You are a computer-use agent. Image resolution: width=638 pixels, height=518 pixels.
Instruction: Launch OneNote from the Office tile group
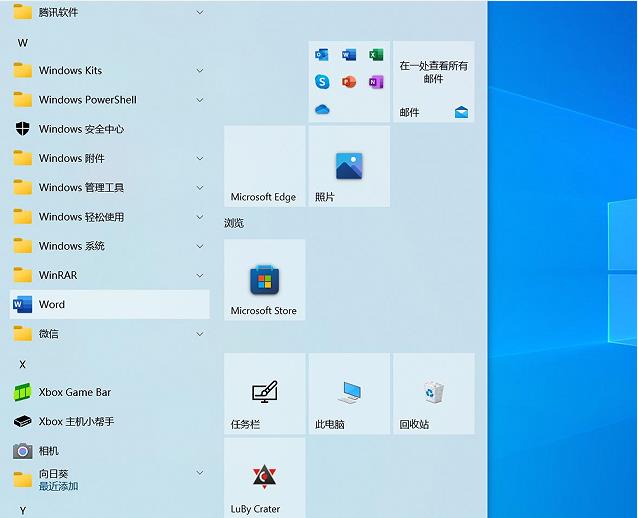point(376,82)
